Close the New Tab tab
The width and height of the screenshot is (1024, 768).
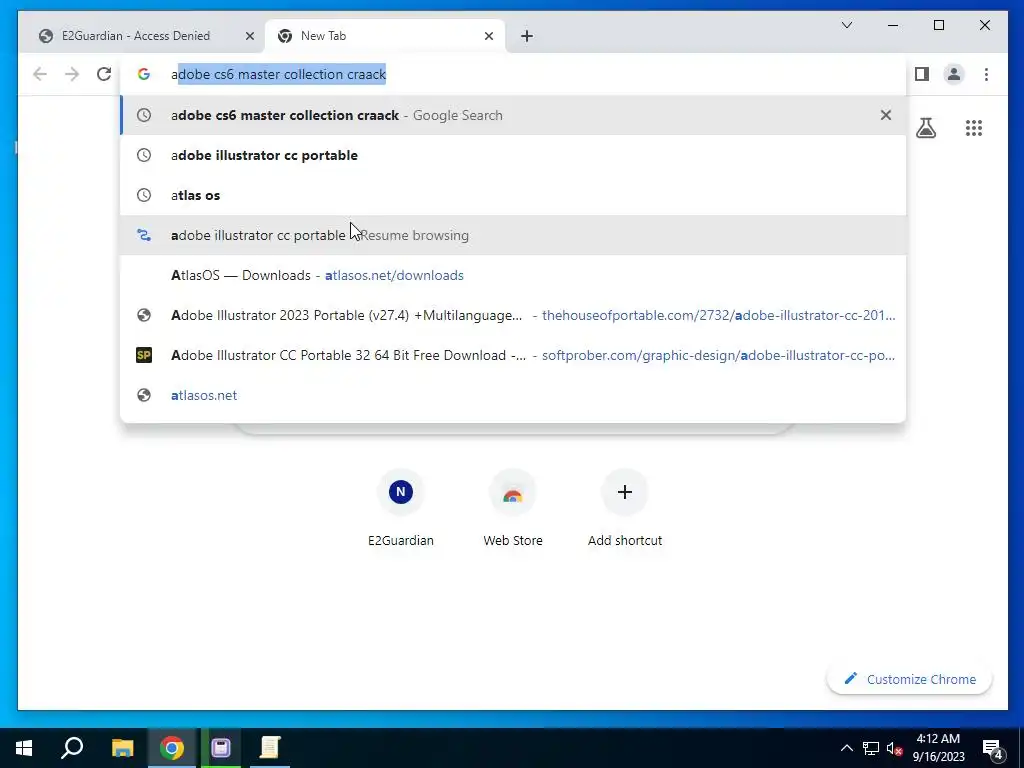(488, 37)
